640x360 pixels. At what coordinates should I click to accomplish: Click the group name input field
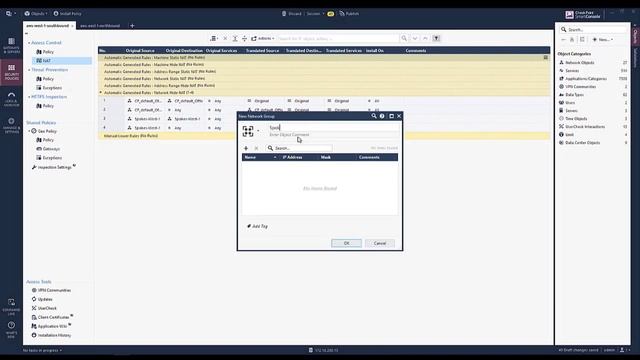click(x=333, y=127)
